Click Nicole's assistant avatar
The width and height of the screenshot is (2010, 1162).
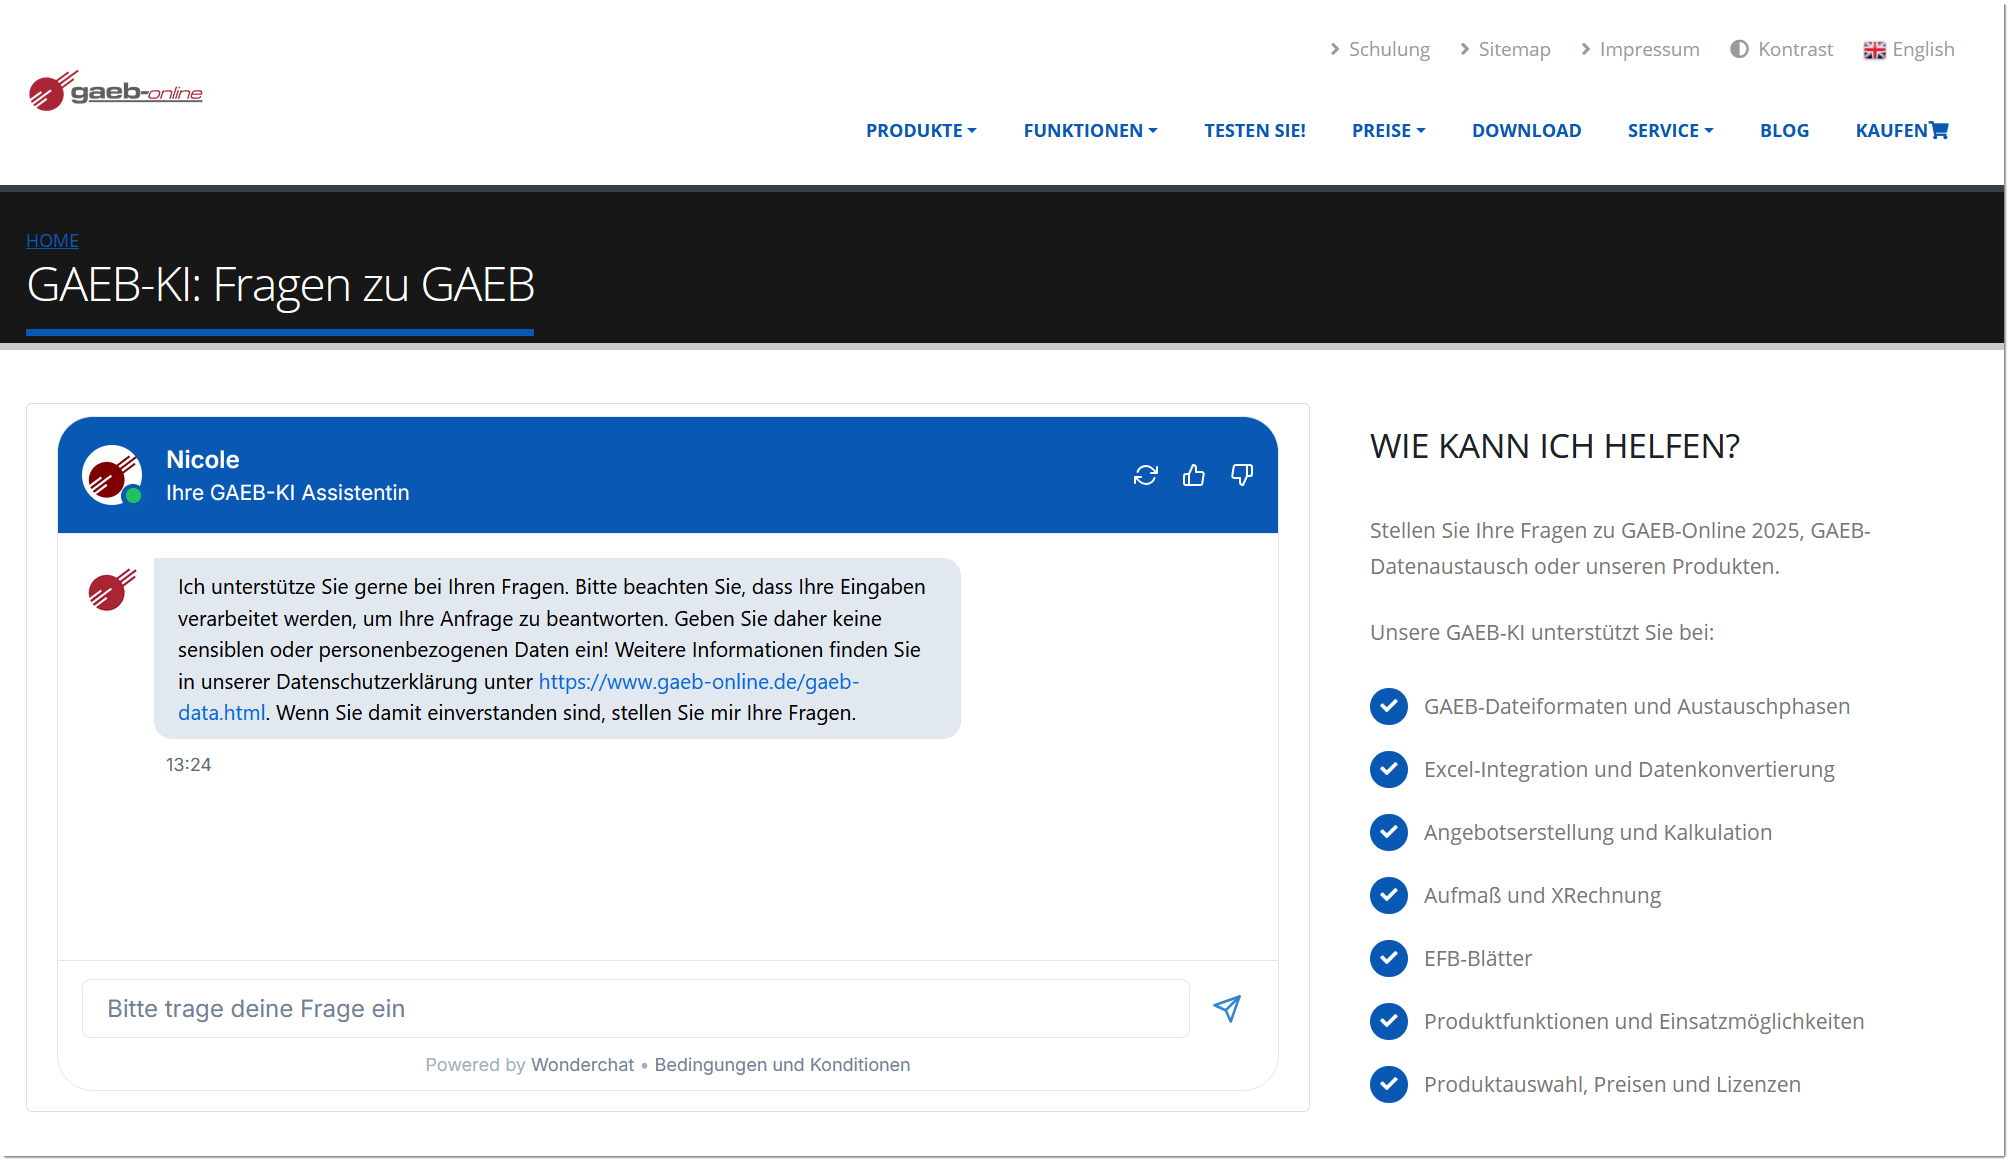pyautogui.click(x=111, y=475)
